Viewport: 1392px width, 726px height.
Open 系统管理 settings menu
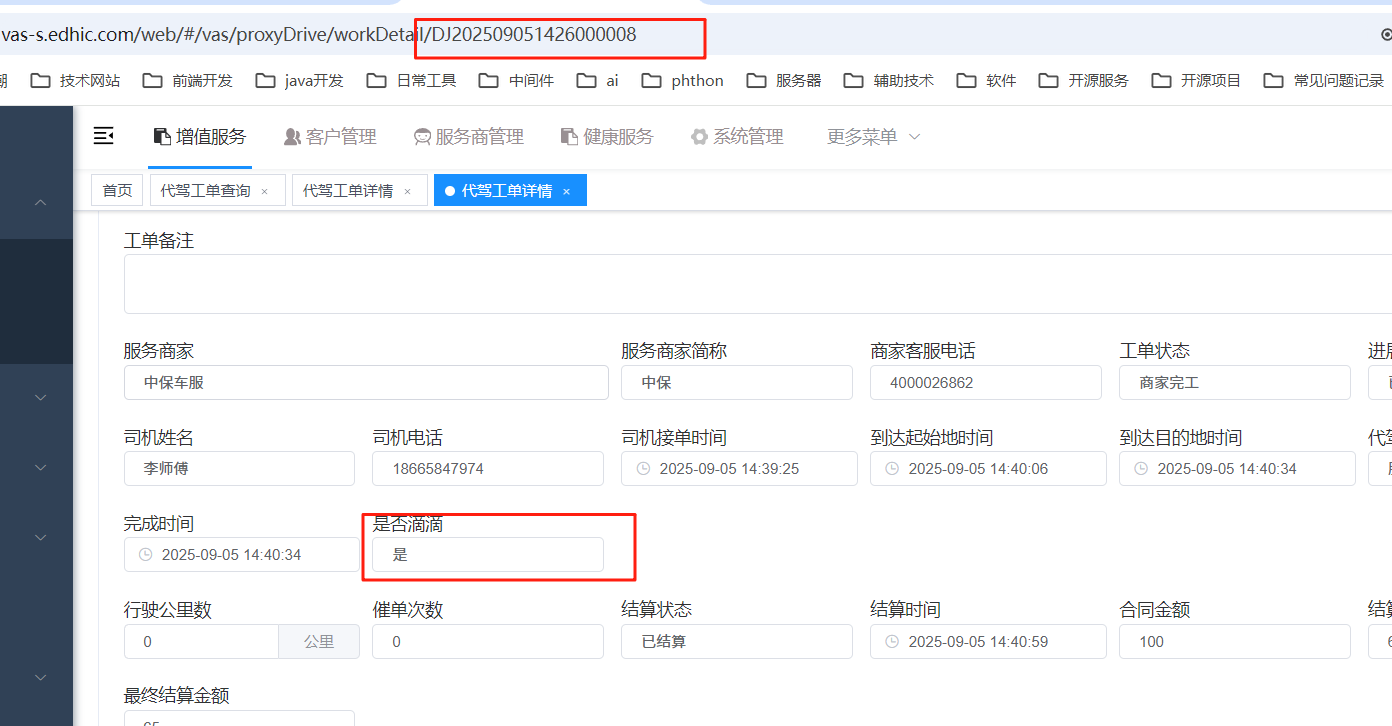(x=737, y=137)
